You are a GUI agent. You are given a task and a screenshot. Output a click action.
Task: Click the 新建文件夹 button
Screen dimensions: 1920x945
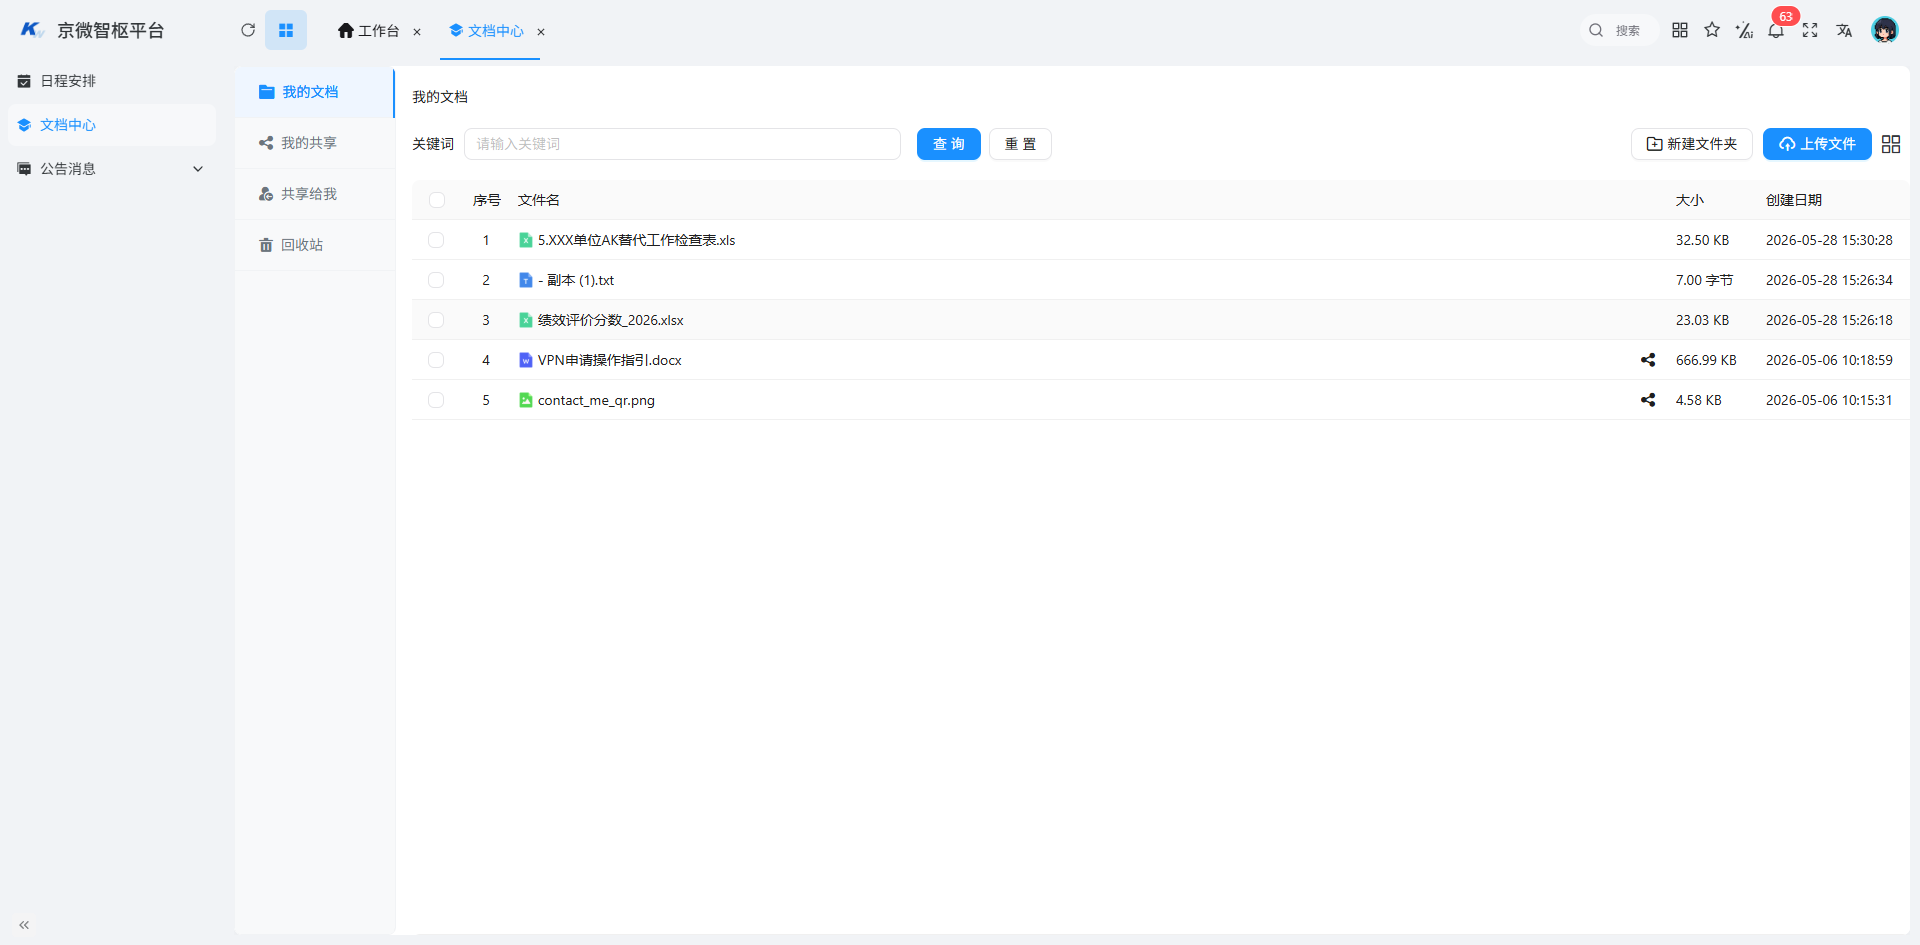pyautogui.click(x=1692, y=144)
